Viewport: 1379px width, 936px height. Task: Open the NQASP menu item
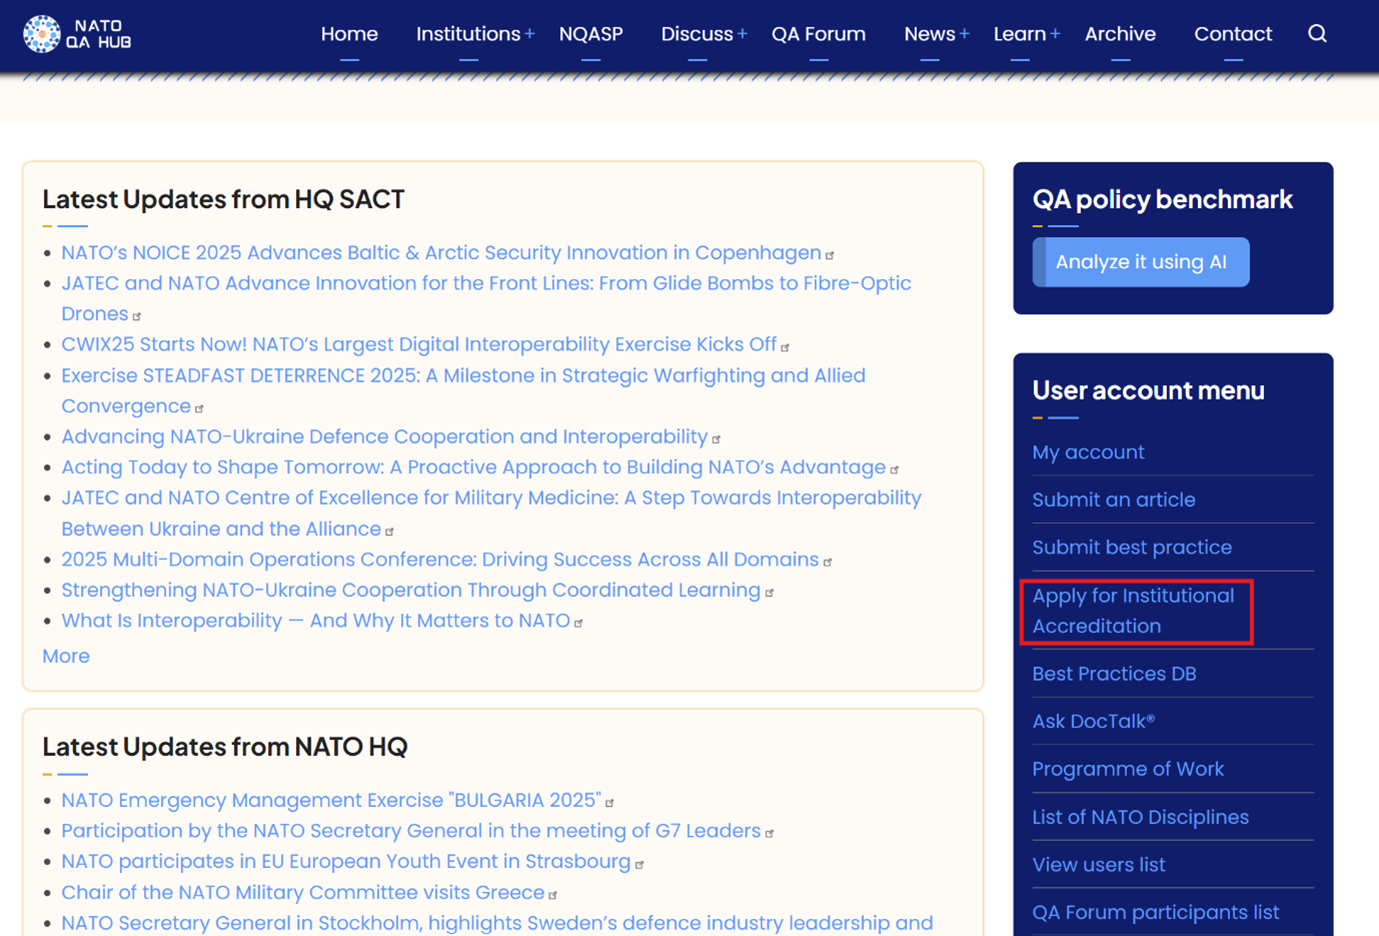tap(591, 33)
